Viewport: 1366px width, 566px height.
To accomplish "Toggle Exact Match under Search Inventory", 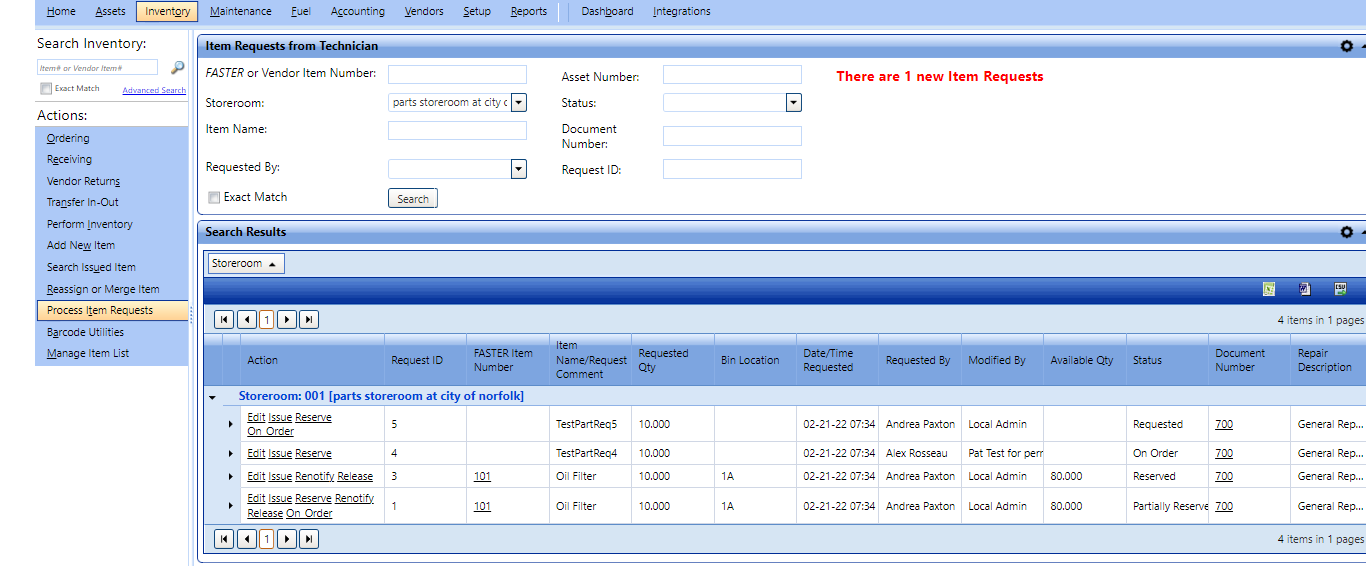I will [46, 89].
